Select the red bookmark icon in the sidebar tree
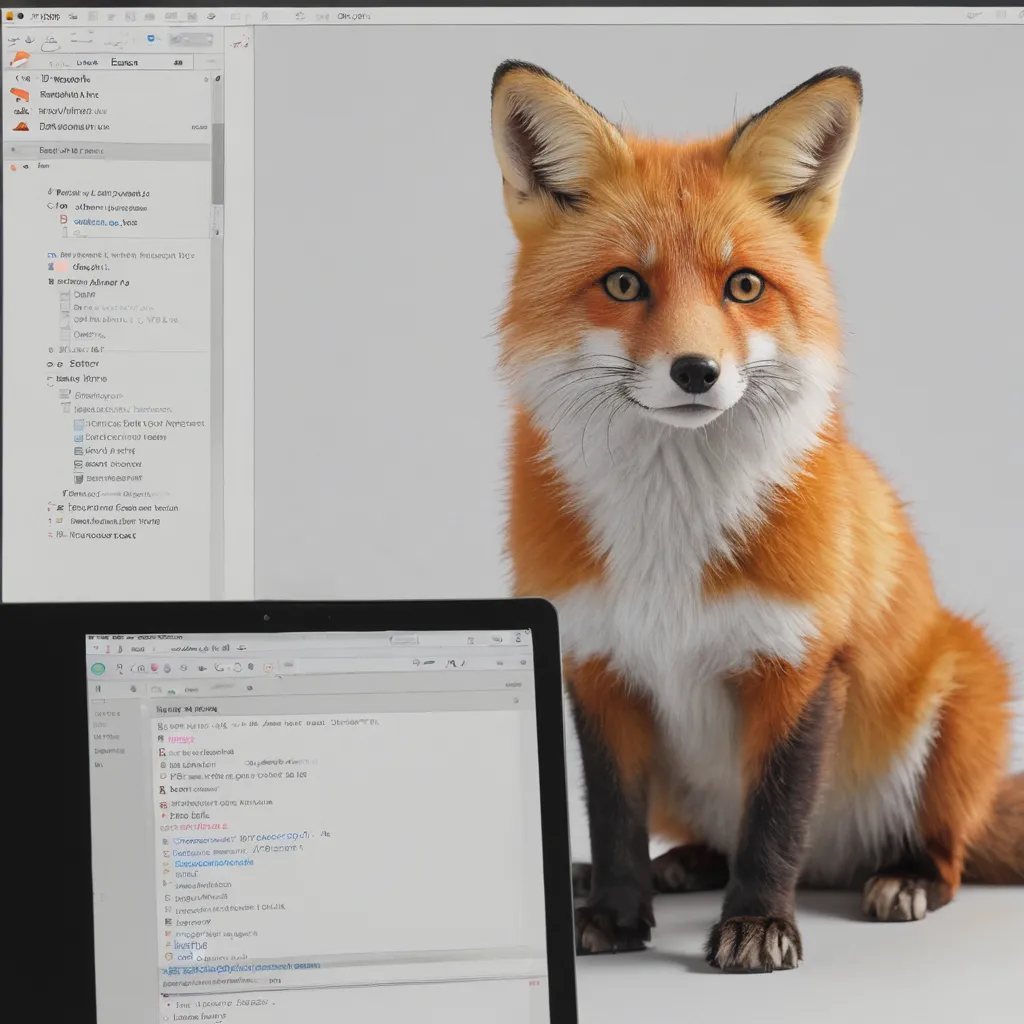Screen dimensions: 1024x1024 coord(61,219)
